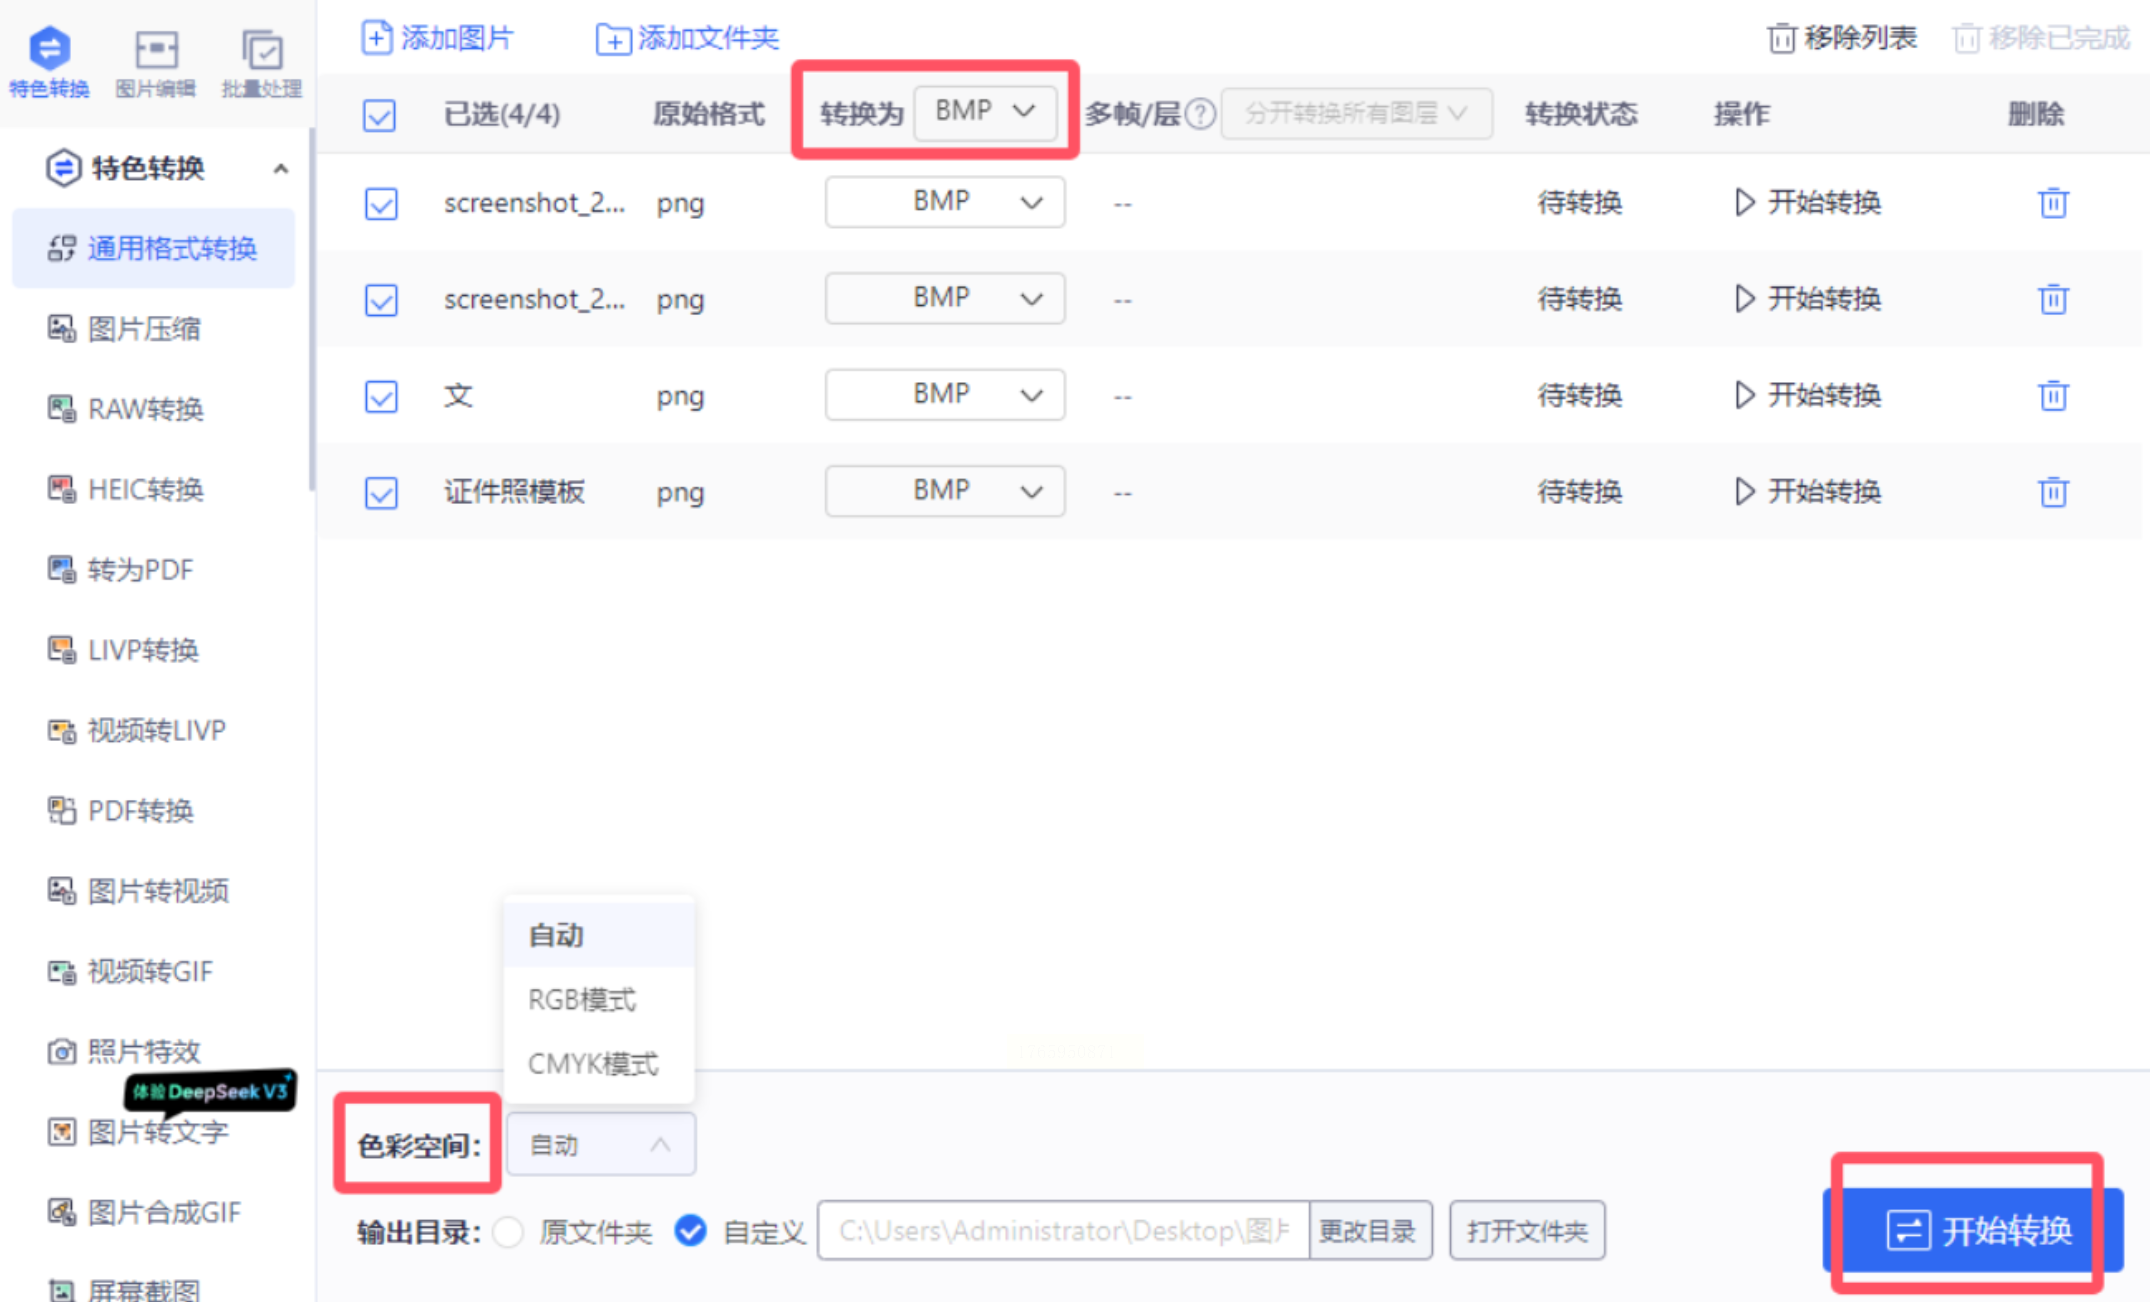2150x1302 pixels.
Task: Click the 多帧/层 help question mark icon
Action: pyautogui.click(x=1199, y=114)
